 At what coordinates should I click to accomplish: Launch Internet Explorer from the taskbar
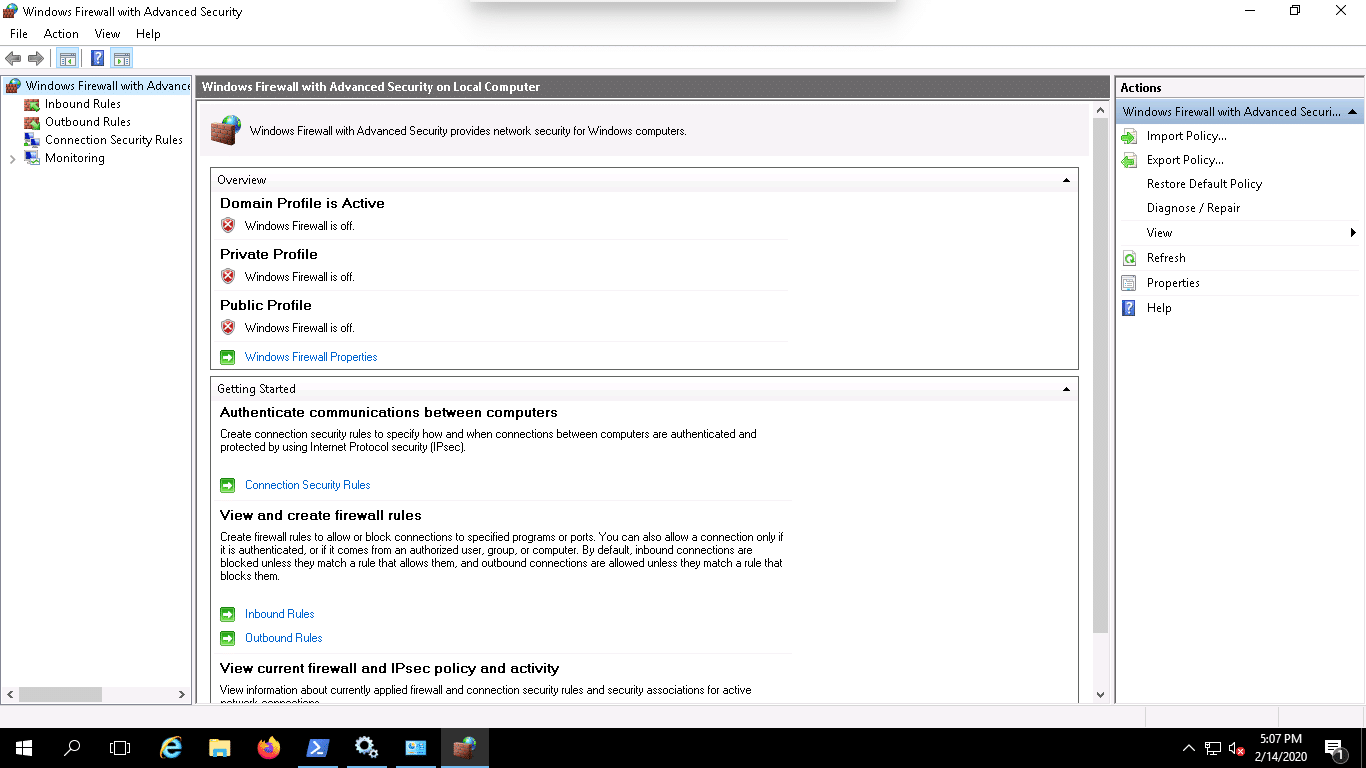[171, 748]
